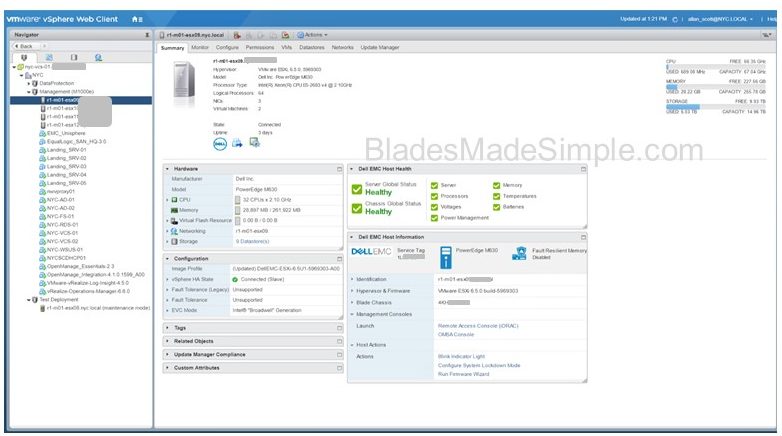Viewport: 782px width, 436px height.
Task: Click the Memory usage bar
Action: (716, 87)
